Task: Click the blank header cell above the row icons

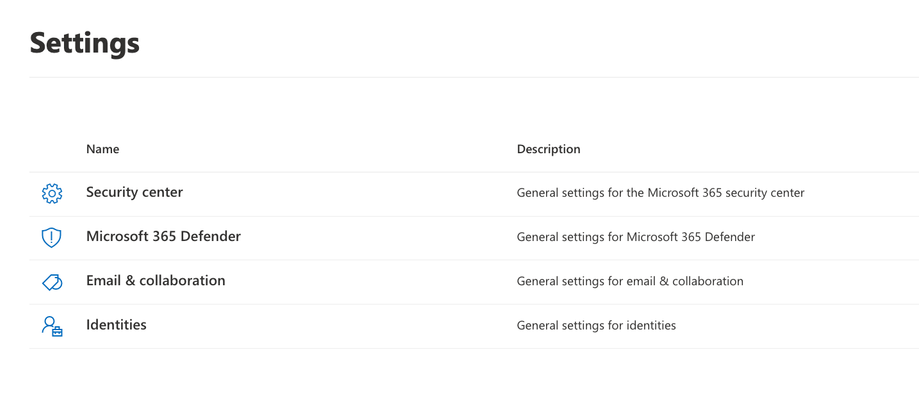Action: click(52, 149)
